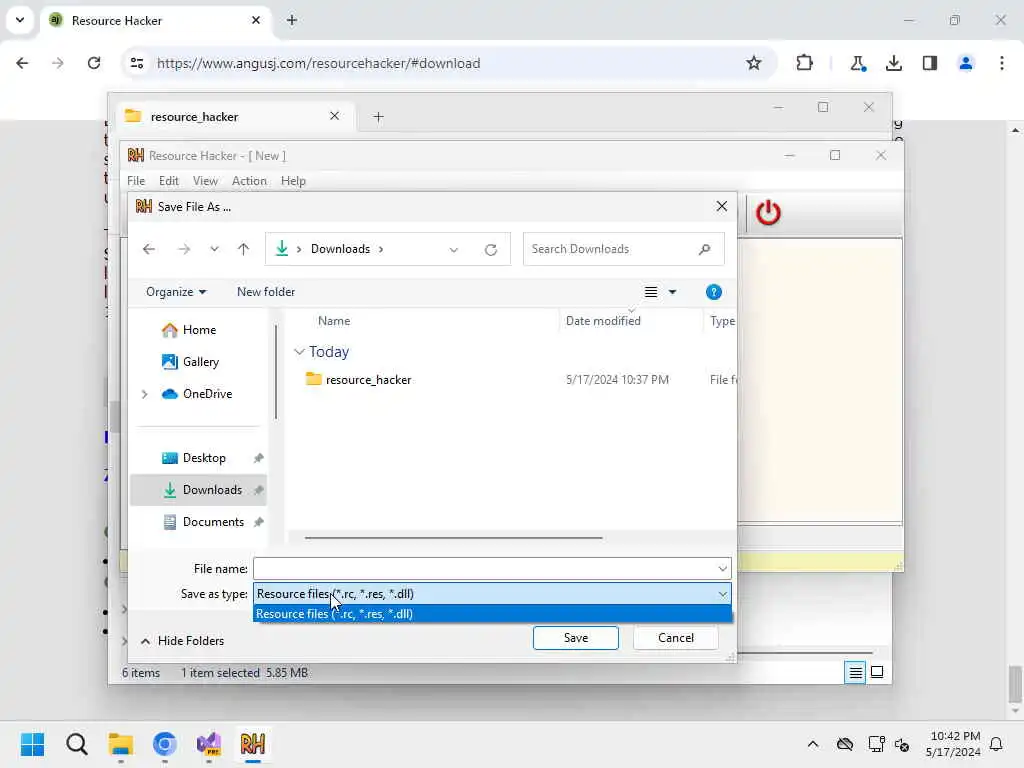Change view using the list view icon
This screenshot has height=768, width=1024.
point(651,292)
